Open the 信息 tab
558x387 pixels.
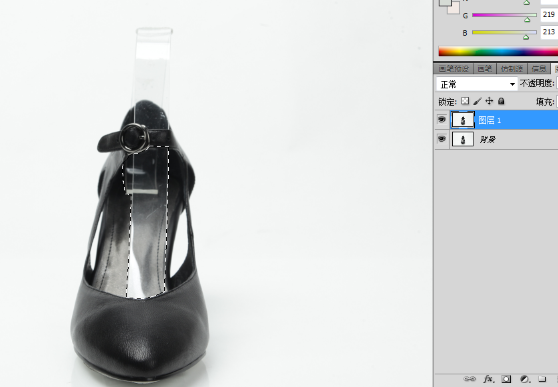[538, 69]
